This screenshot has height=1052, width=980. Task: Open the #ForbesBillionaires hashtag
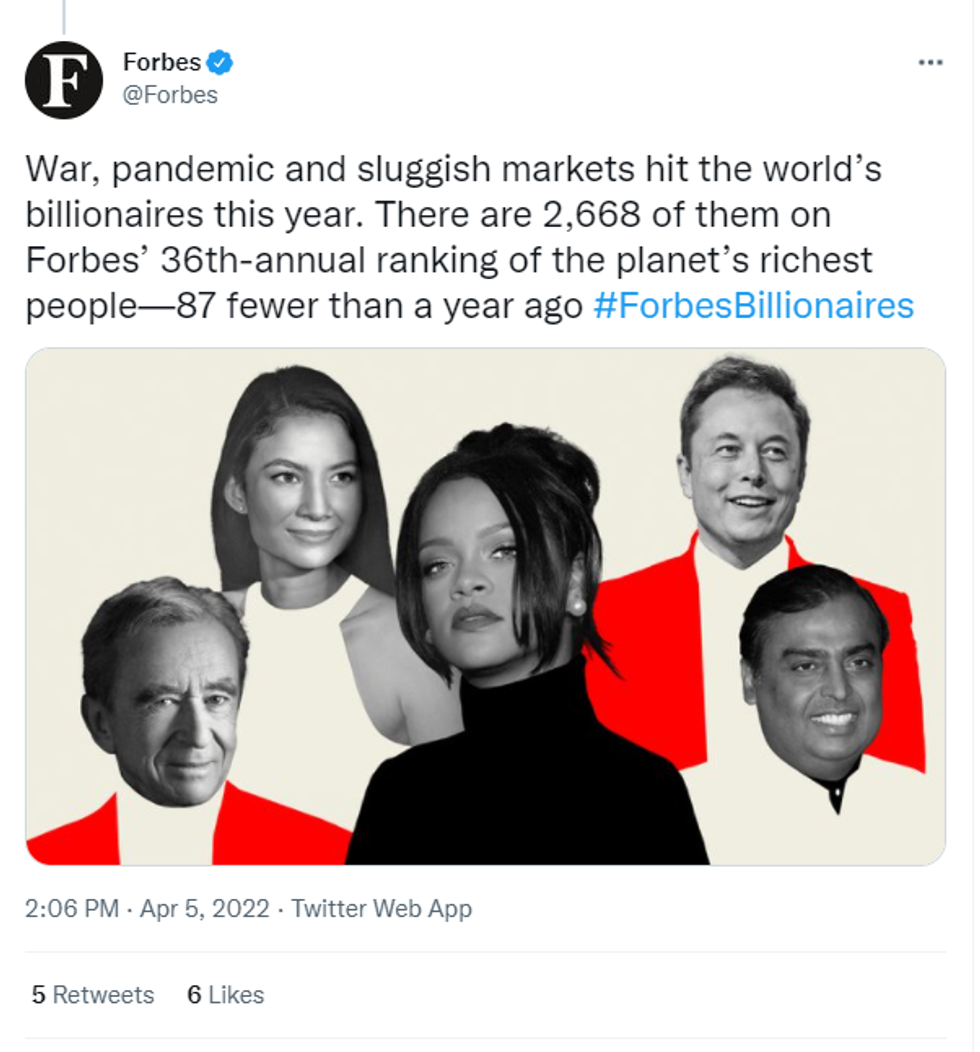point(753,305)
